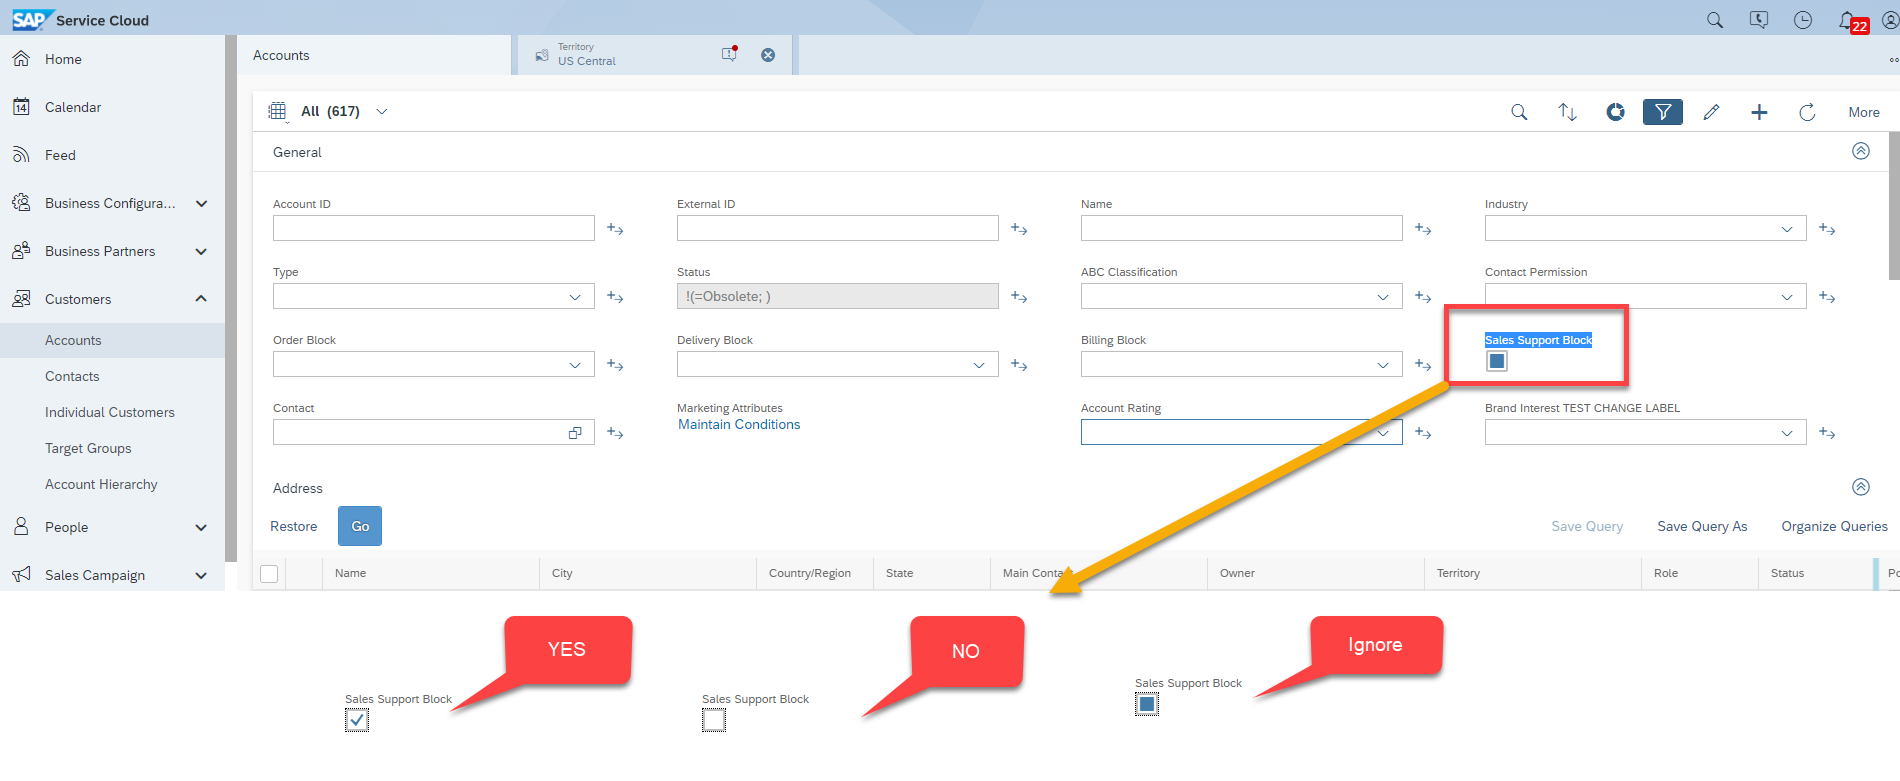Open the Industry dropdown

(1787, 229)
